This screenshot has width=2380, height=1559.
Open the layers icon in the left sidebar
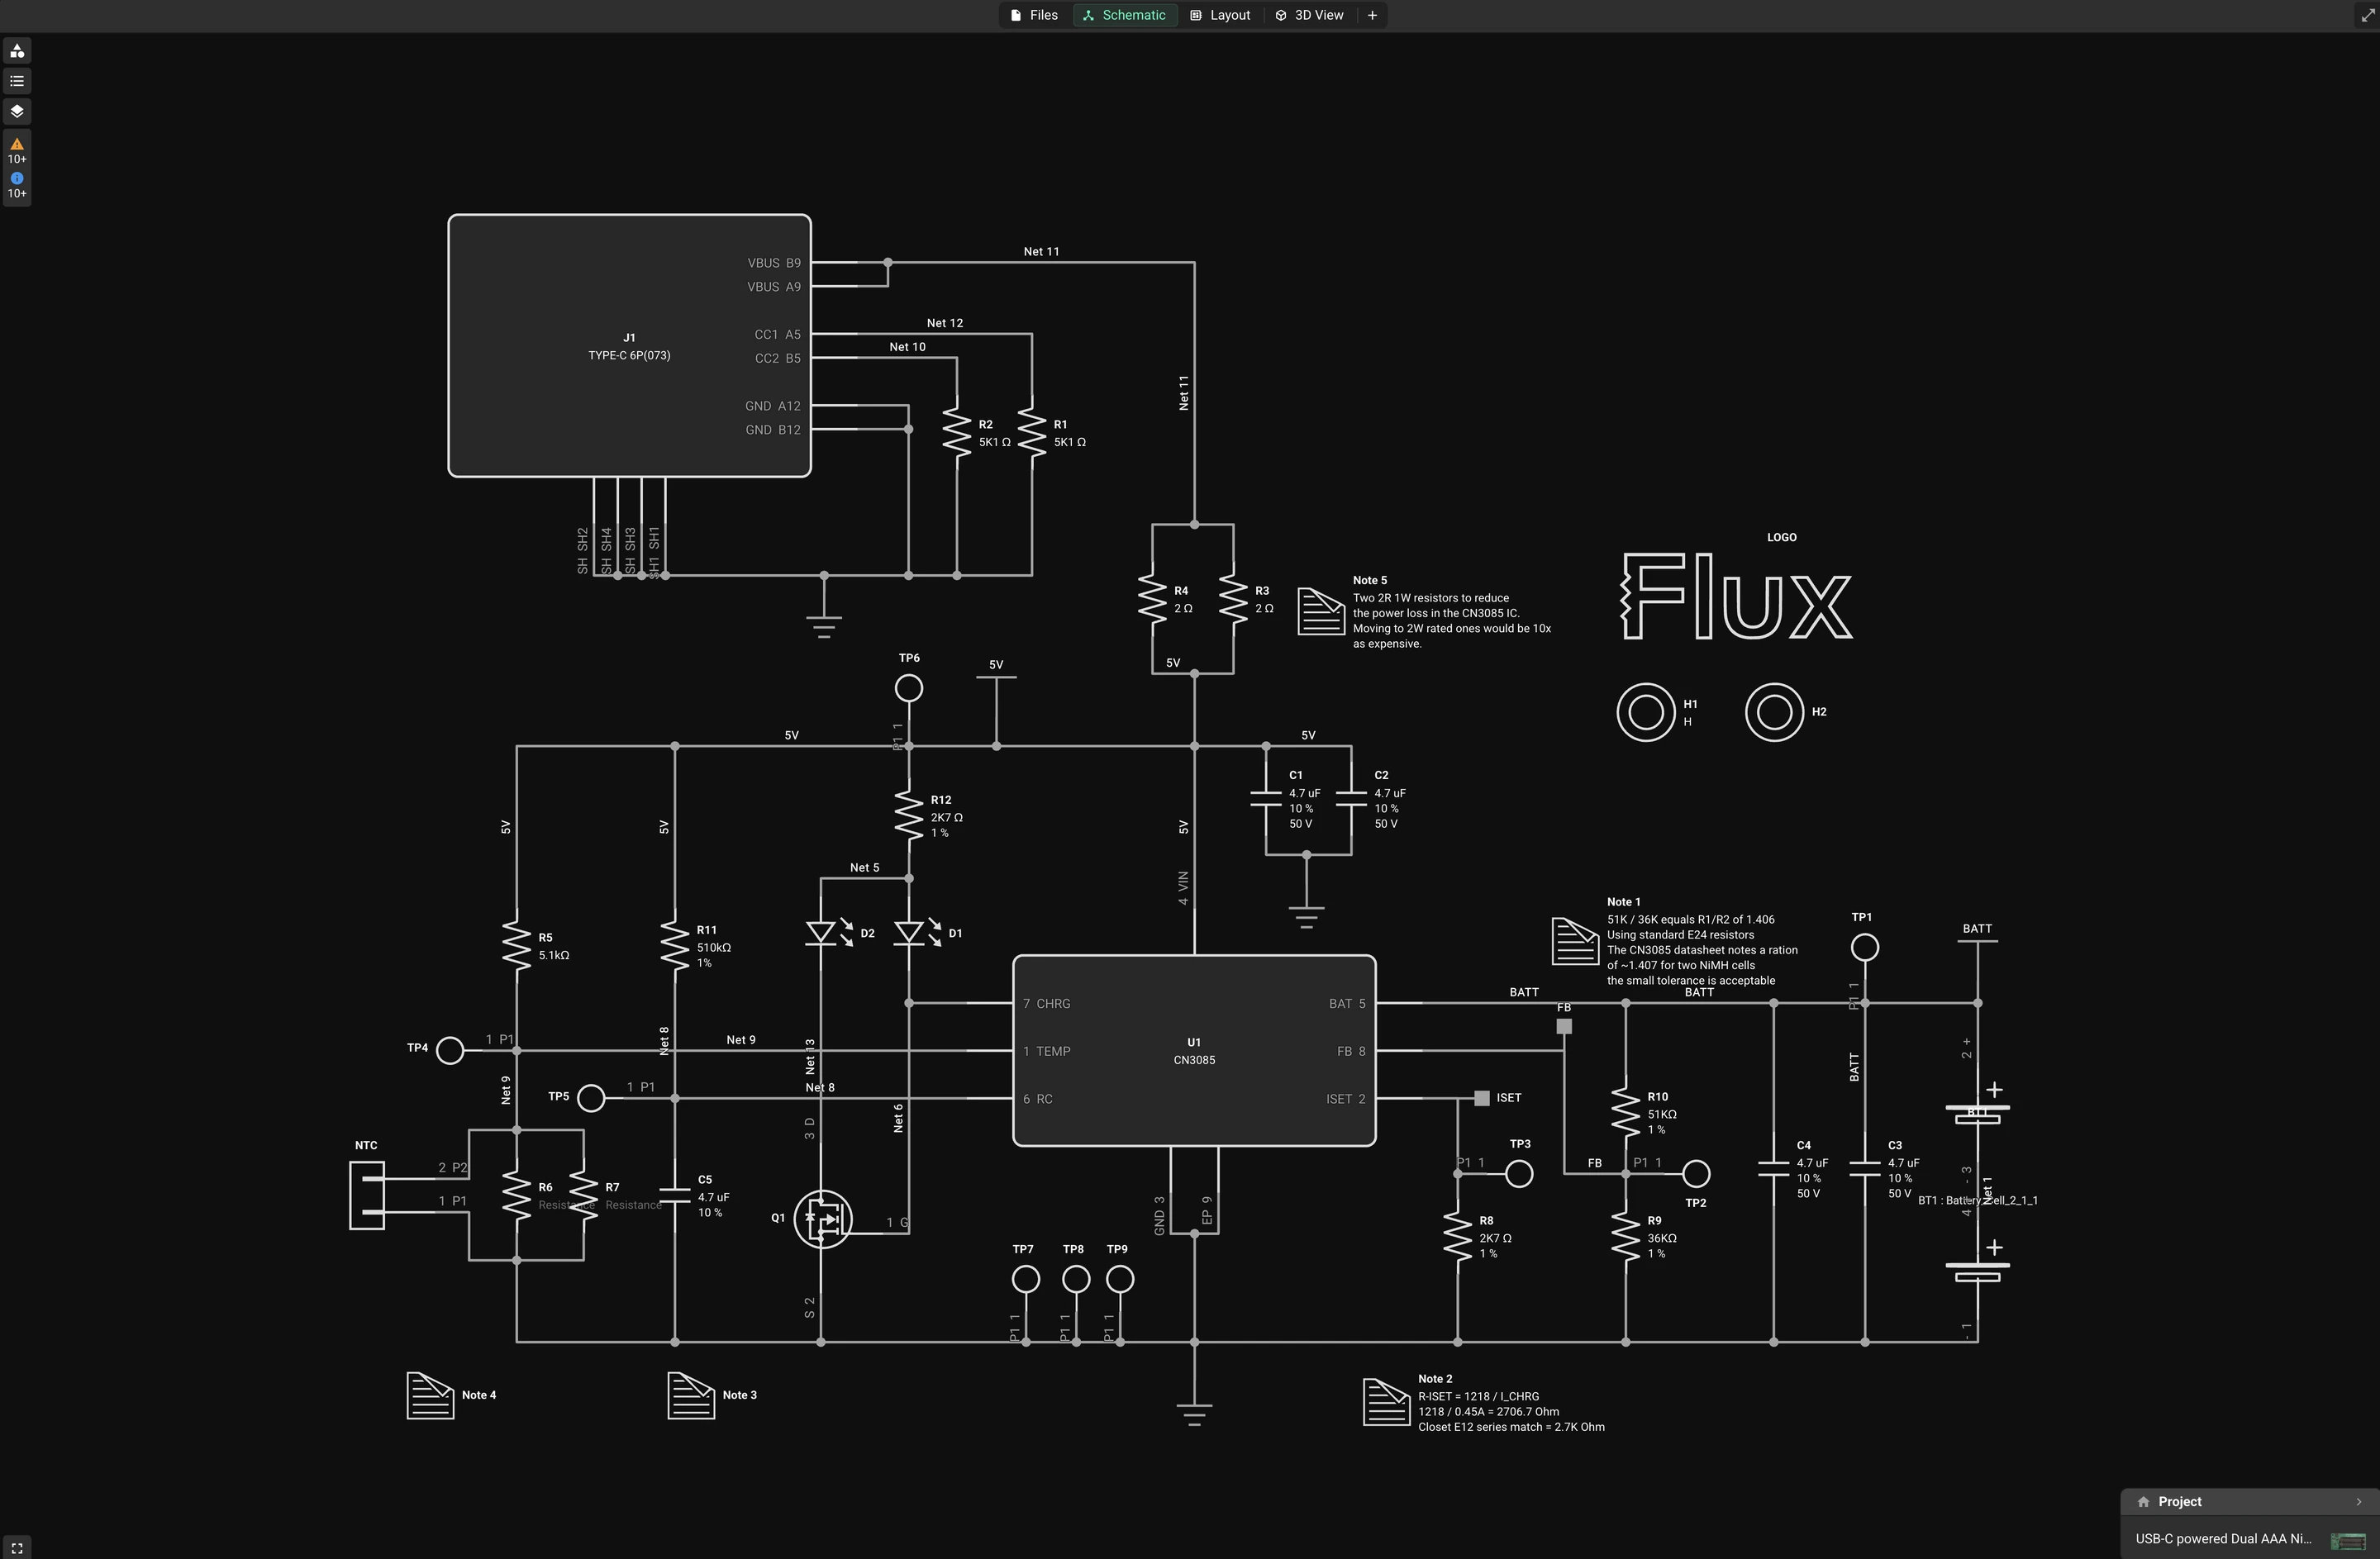[x=17, y=111]
